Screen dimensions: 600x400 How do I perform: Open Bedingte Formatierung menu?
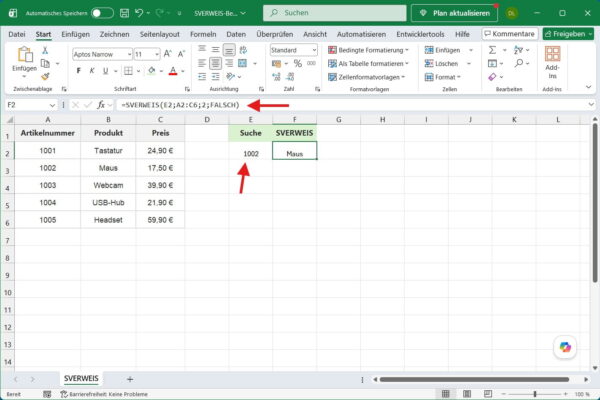(x=368, y=50)
